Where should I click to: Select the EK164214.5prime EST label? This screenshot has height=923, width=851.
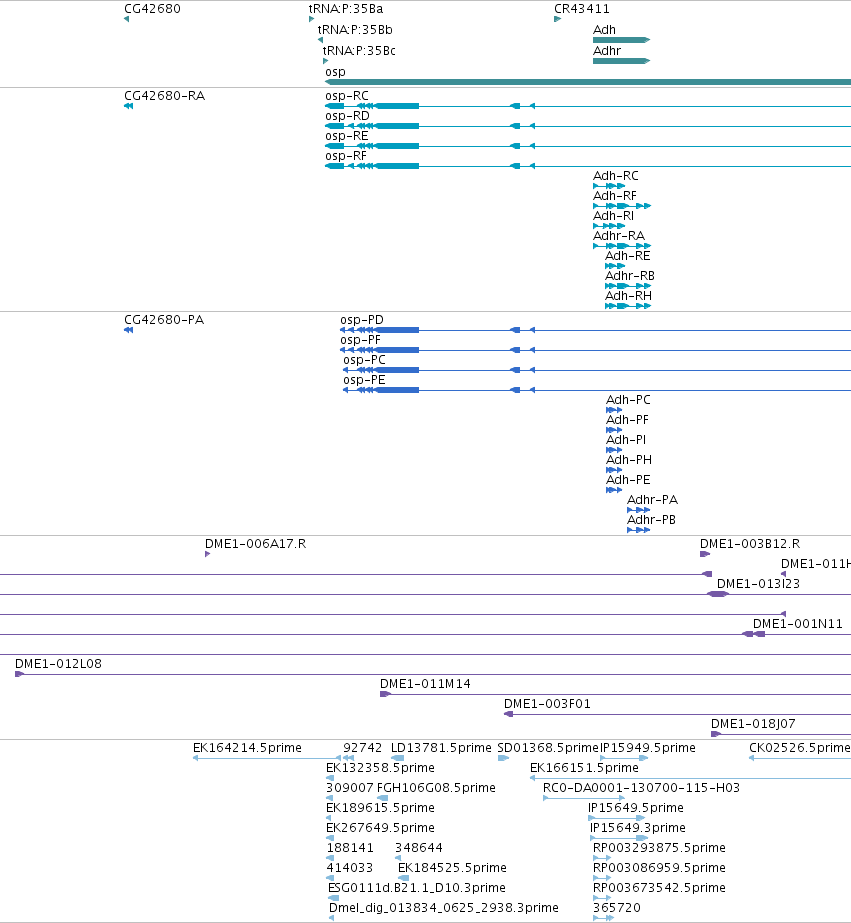(x=247, y=748)
